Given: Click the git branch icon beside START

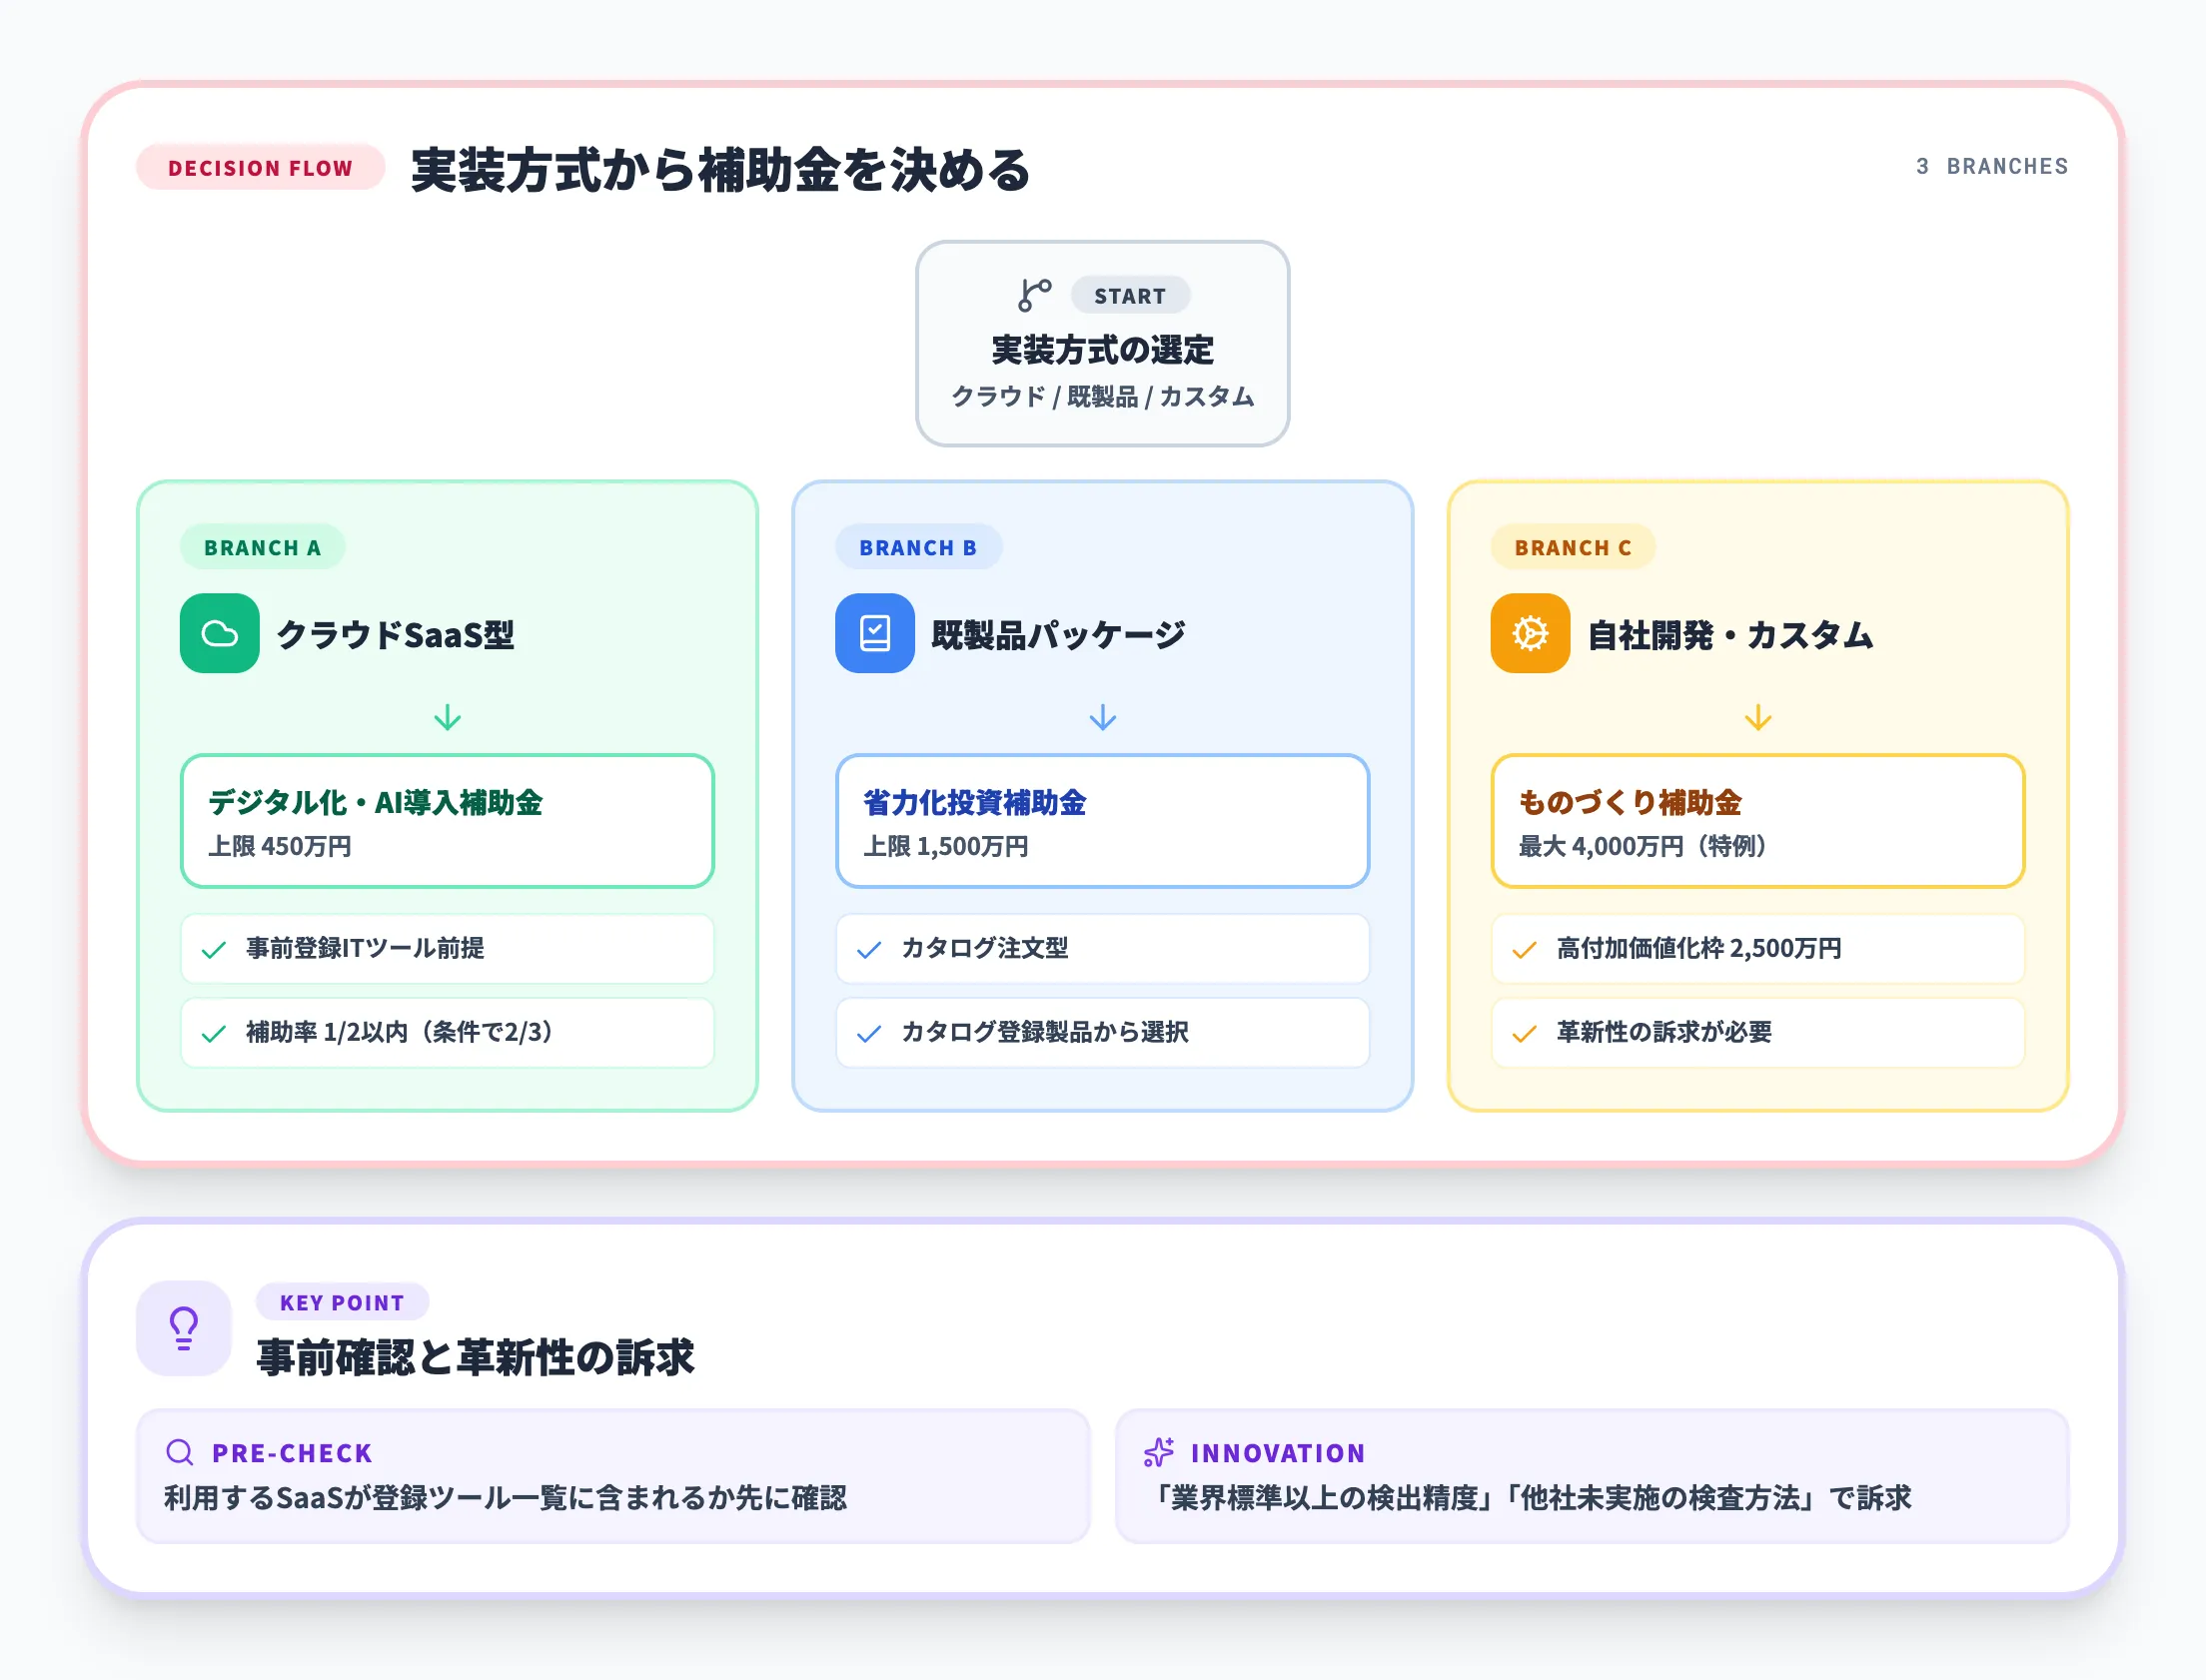Looking at the screenshot, I should point(1034,295).
